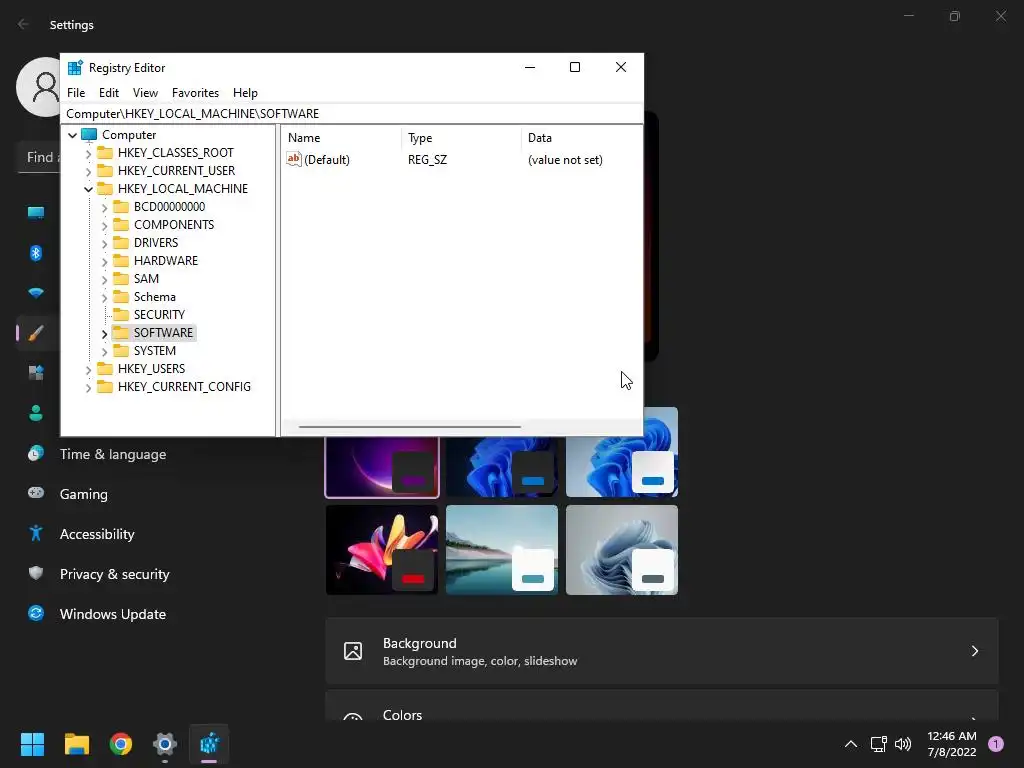Expand the COMPONENTS key
Viewport: 1024px width, 768px height.
tap(104, 226)
